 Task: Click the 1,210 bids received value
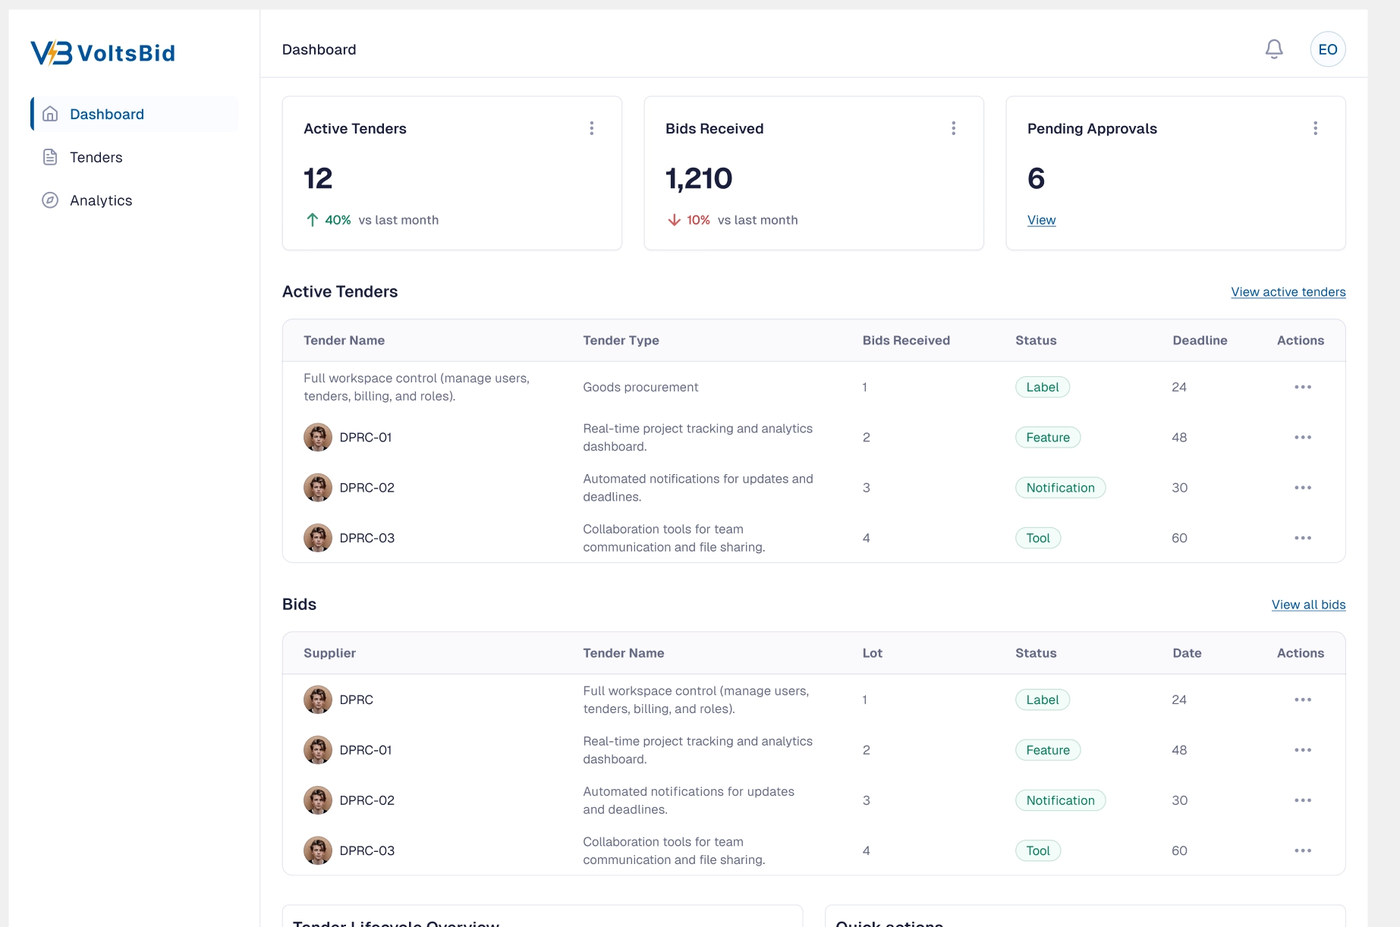[699, 178]
